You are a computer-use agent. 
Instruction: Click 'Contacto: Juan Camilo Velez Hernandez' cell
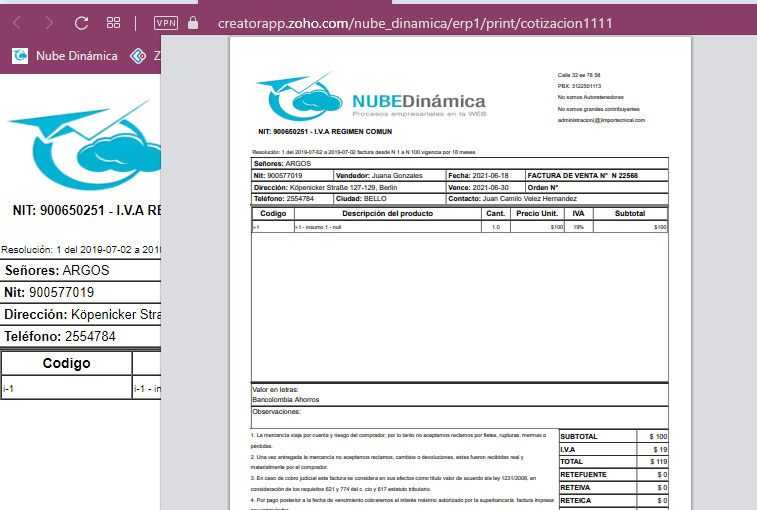click(557, 198)
